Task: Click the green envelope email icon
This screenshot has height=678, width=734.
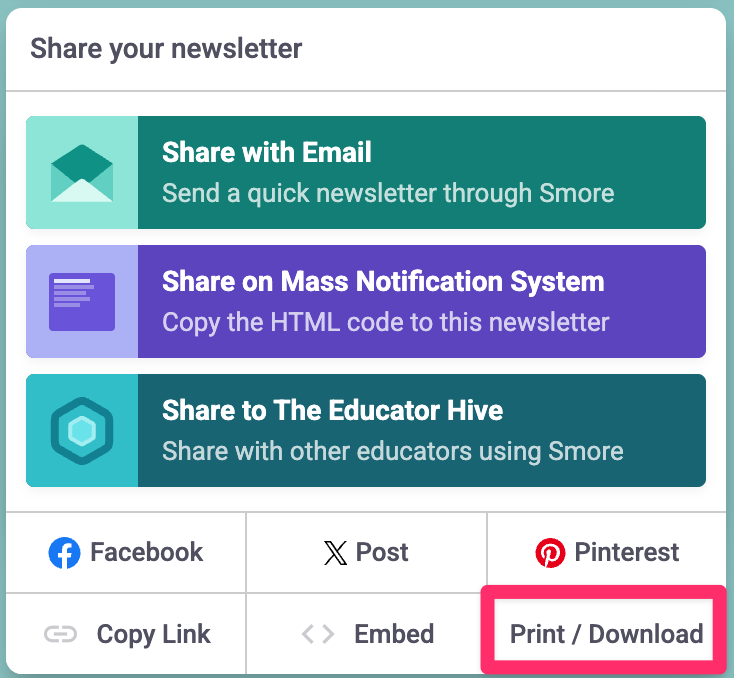Action: pos(82,173)
